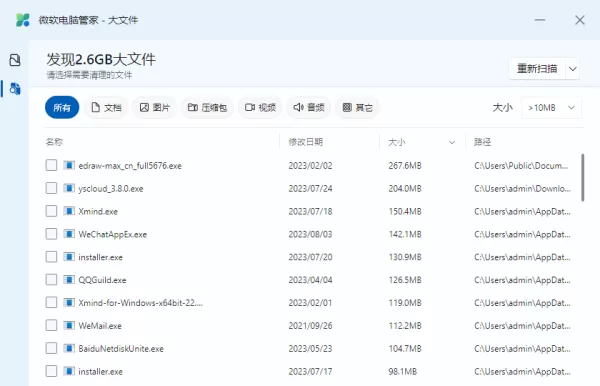Open the deep clean sidebar icon
The width and height of the screenshot is (600, 386).
tap(15, 60)
